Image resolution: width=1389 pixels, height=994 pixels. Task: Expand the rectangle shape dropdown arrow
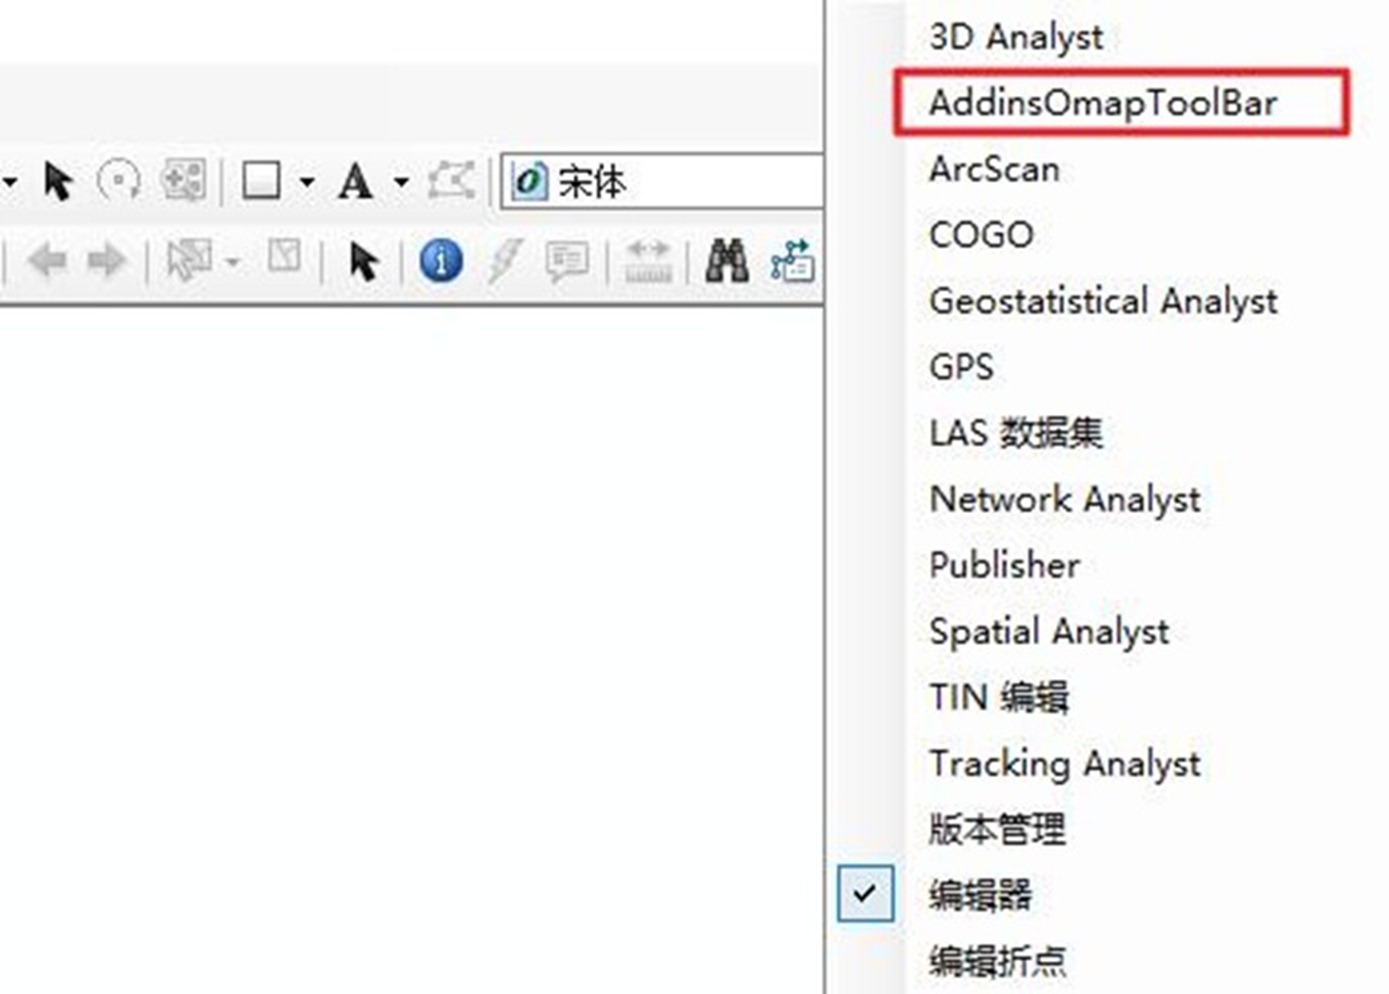307,182
